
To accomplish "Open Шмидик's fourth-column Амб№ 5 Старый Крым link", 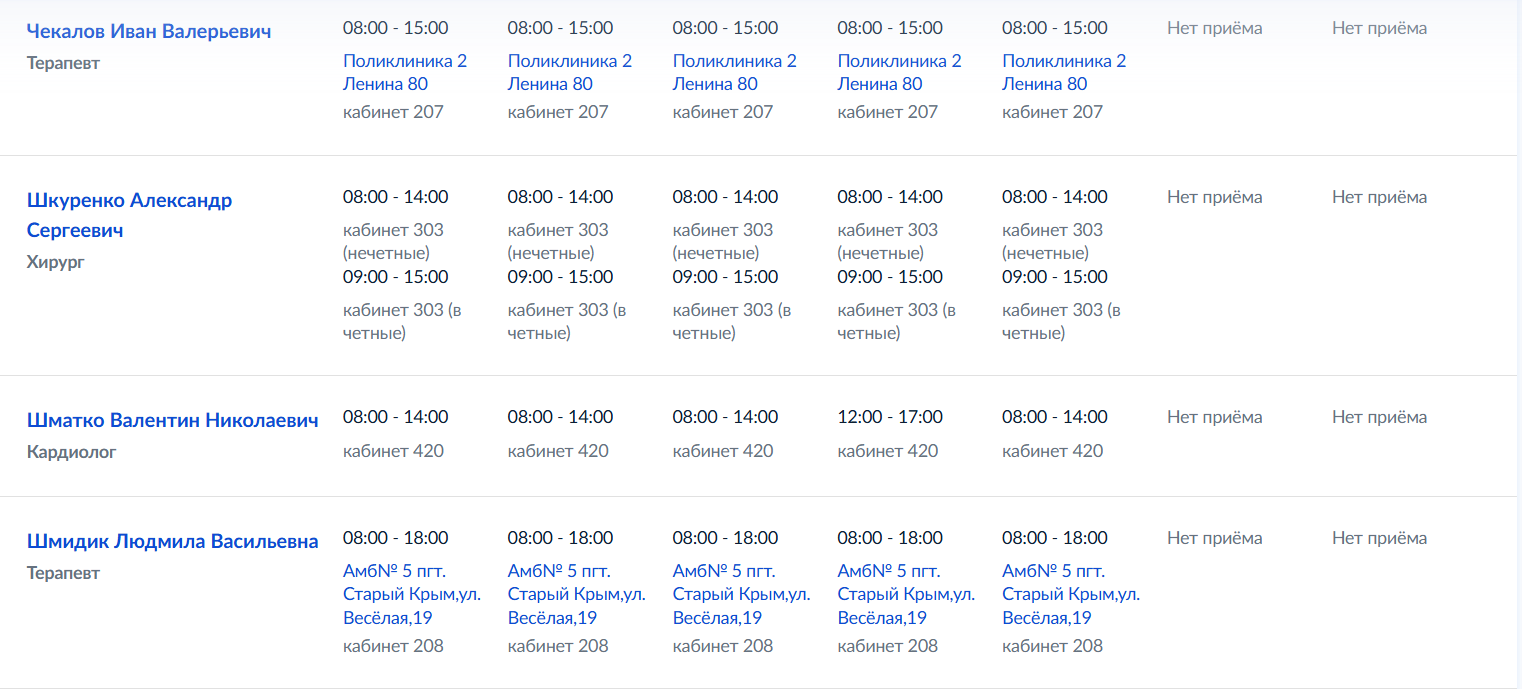I will pos(907,594).
